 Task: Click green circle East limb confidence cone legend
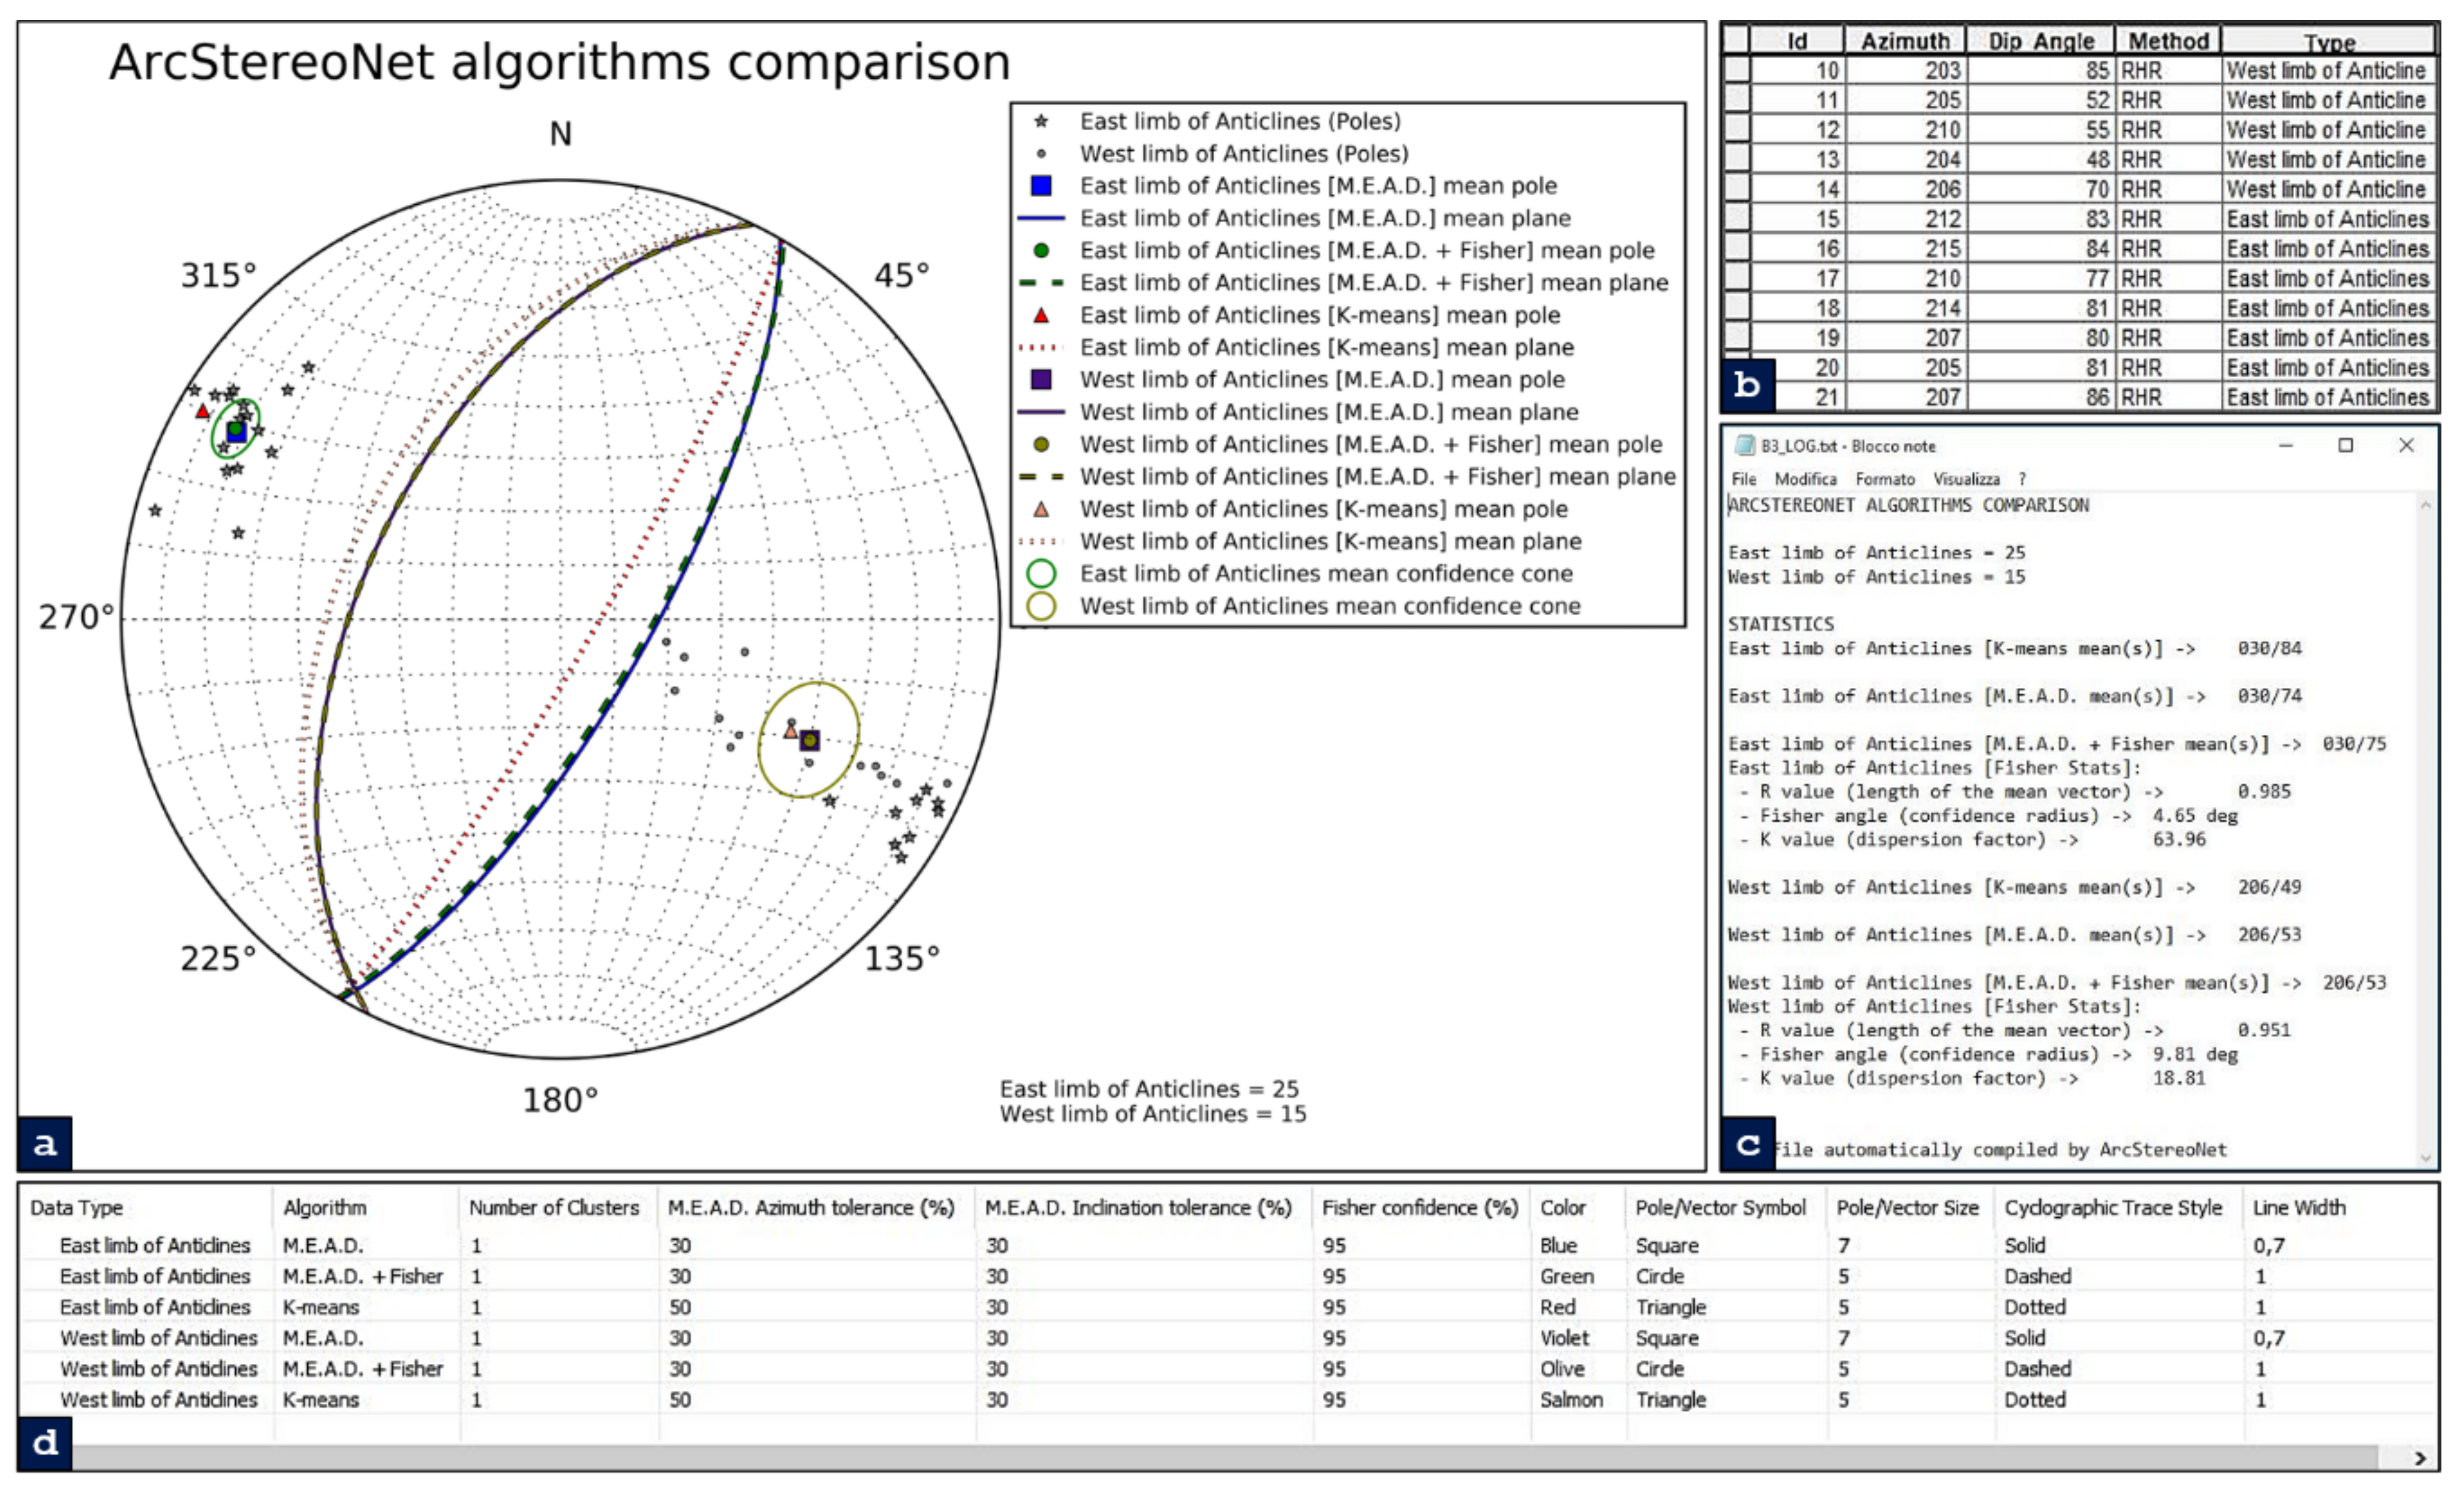pos(1041,573)
